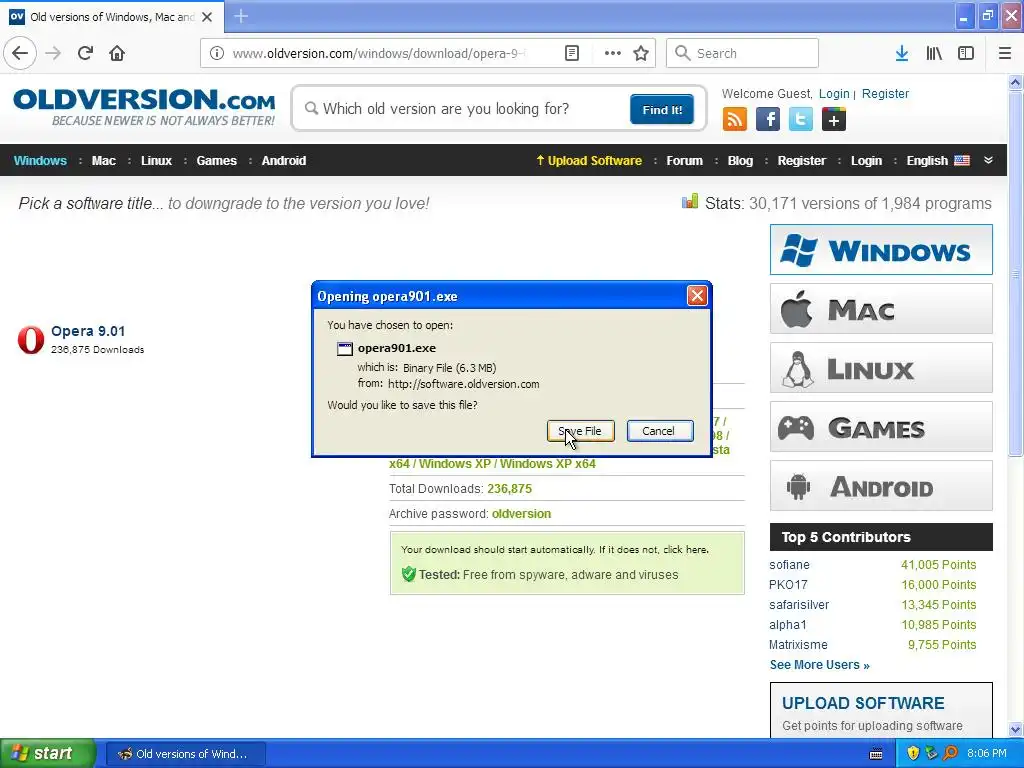Go back using the browser back arrow
This screenshot has width=1024, height=768.
20,53
